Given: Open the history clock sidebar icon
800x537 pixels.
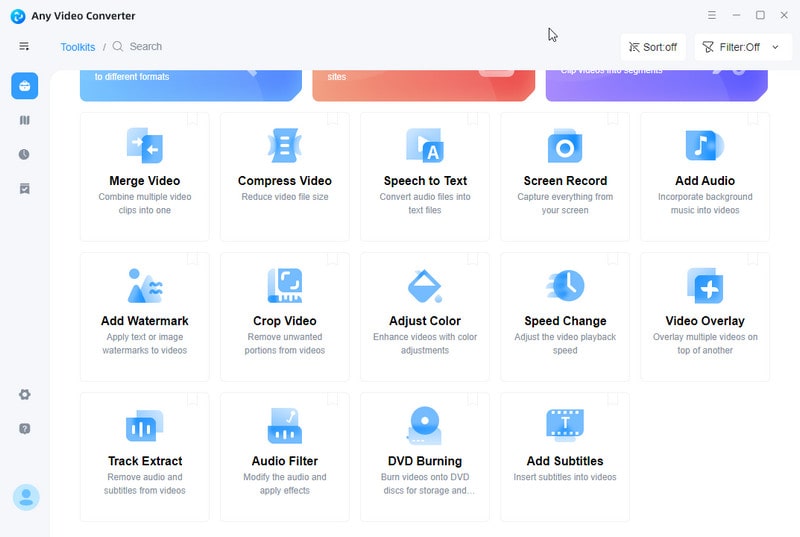Looking at the screenshot, I should [24, 155].
